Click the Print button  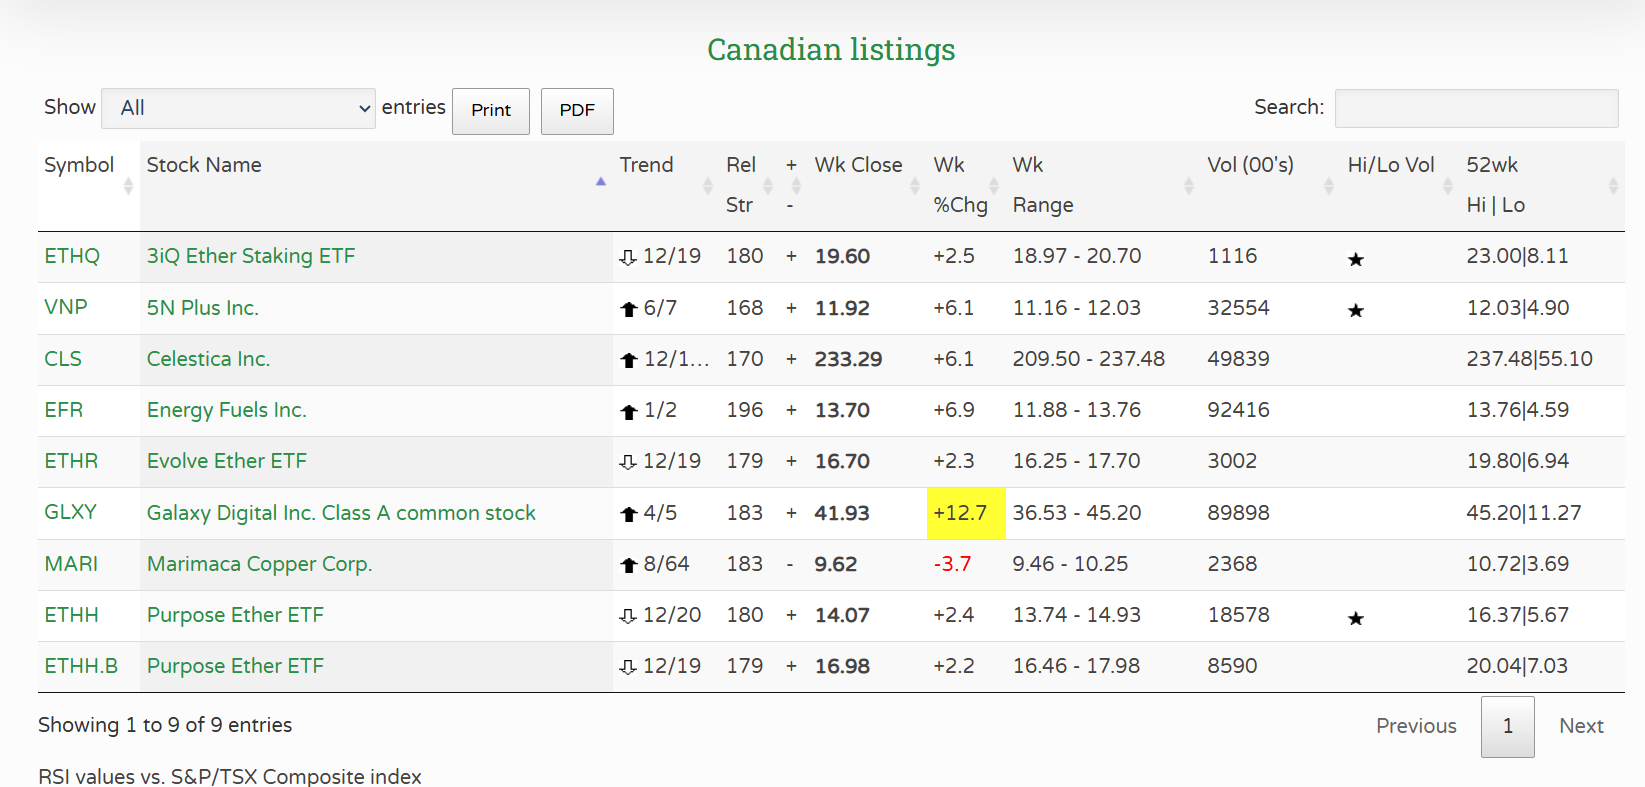[x=491, y=111]
